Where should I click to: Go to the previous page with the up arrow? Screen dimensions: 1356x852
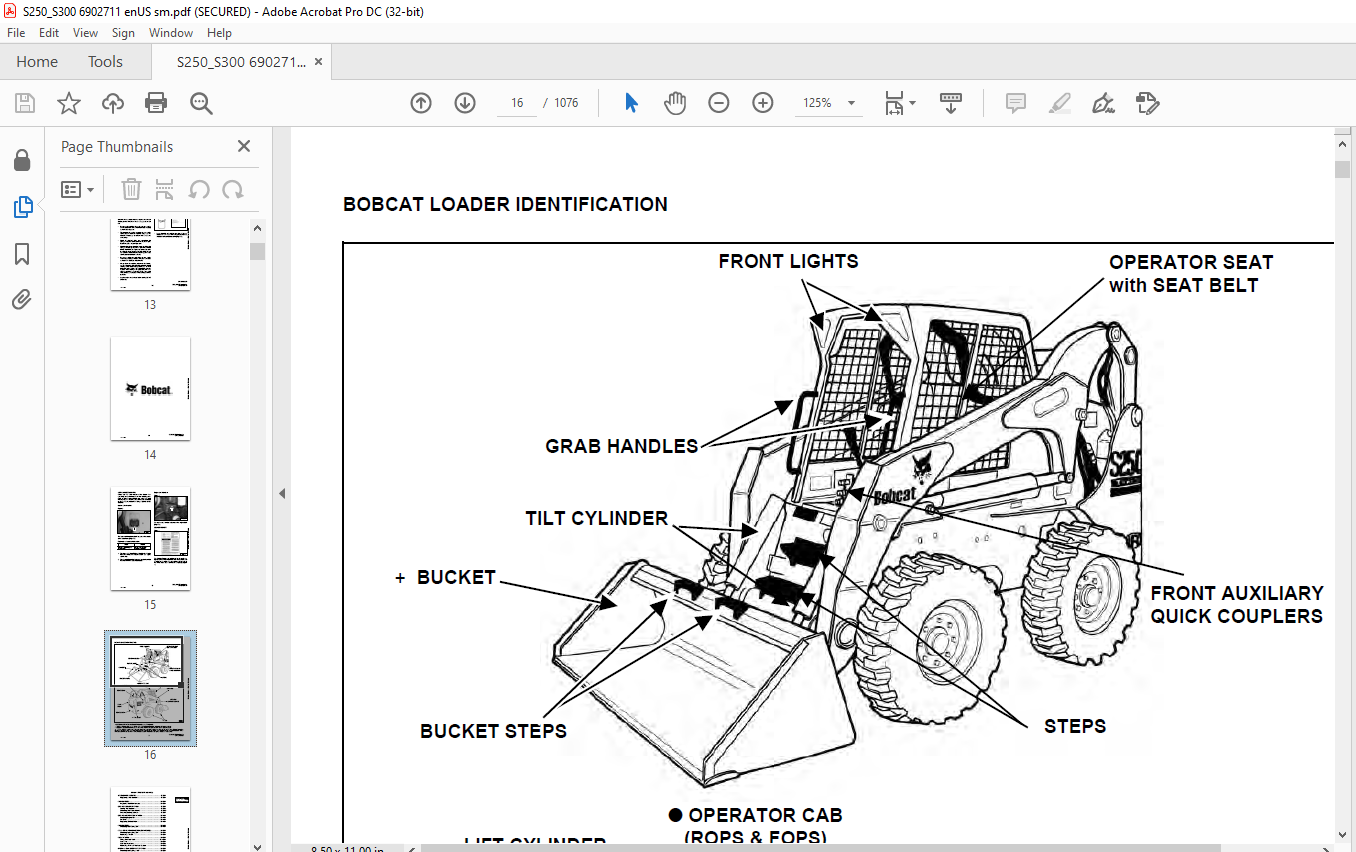tap(421, 103)
